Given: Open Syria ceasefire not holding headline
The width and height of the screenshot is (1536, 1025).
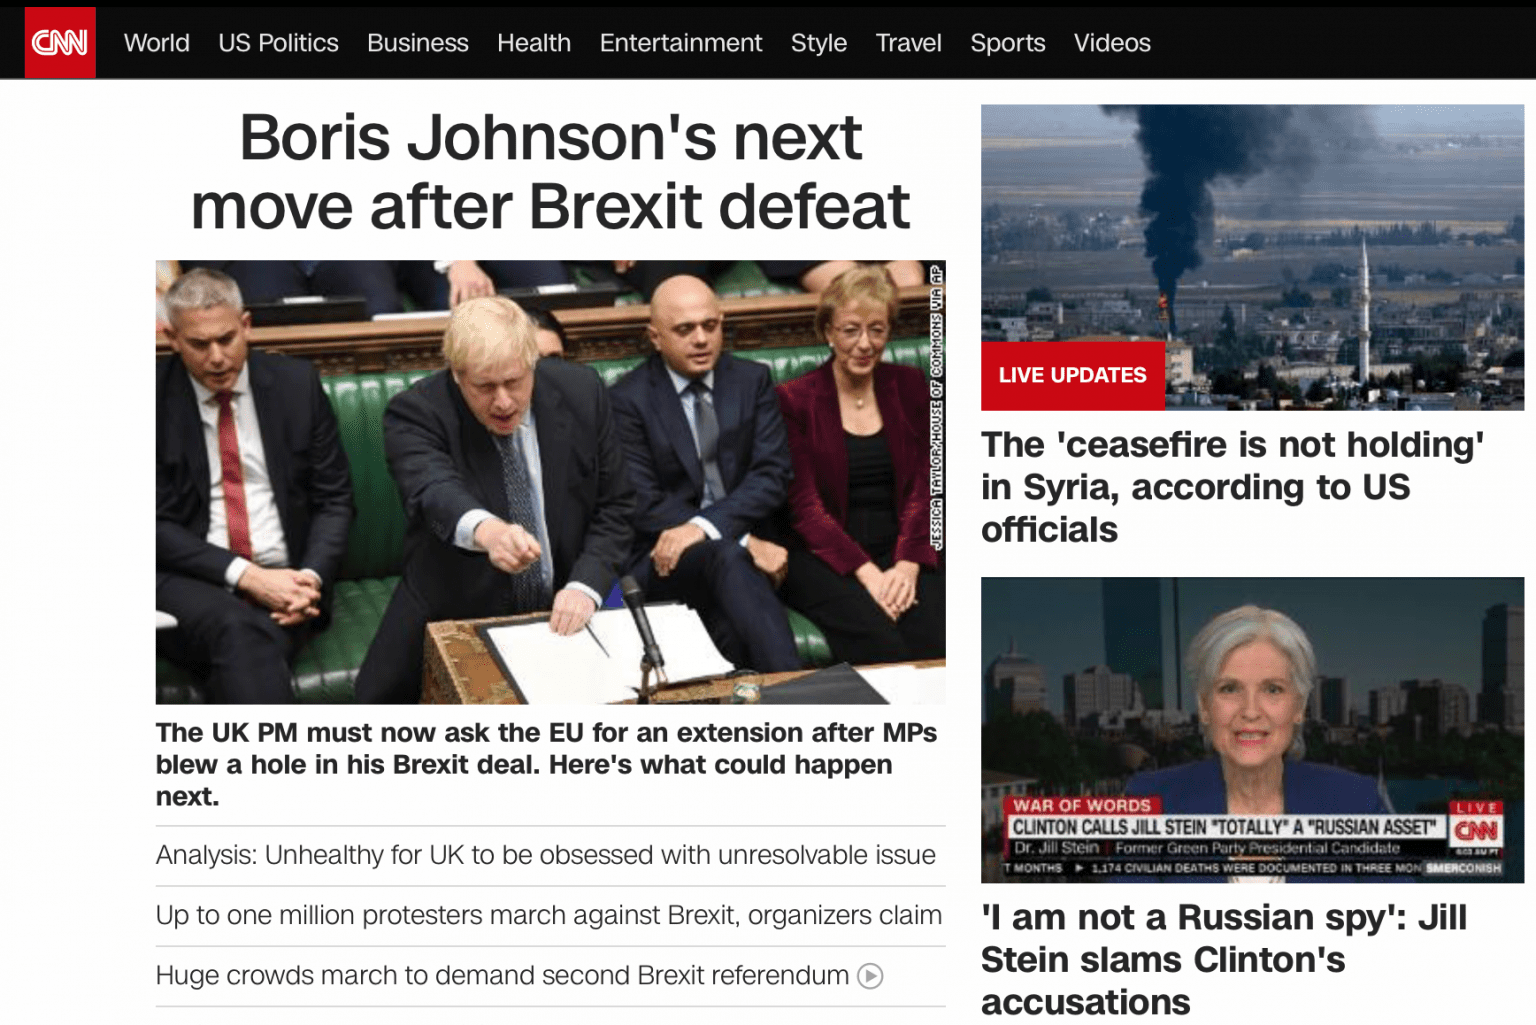Looking at the screenshot, I should pyautogui.click(x=1232, y=487).
